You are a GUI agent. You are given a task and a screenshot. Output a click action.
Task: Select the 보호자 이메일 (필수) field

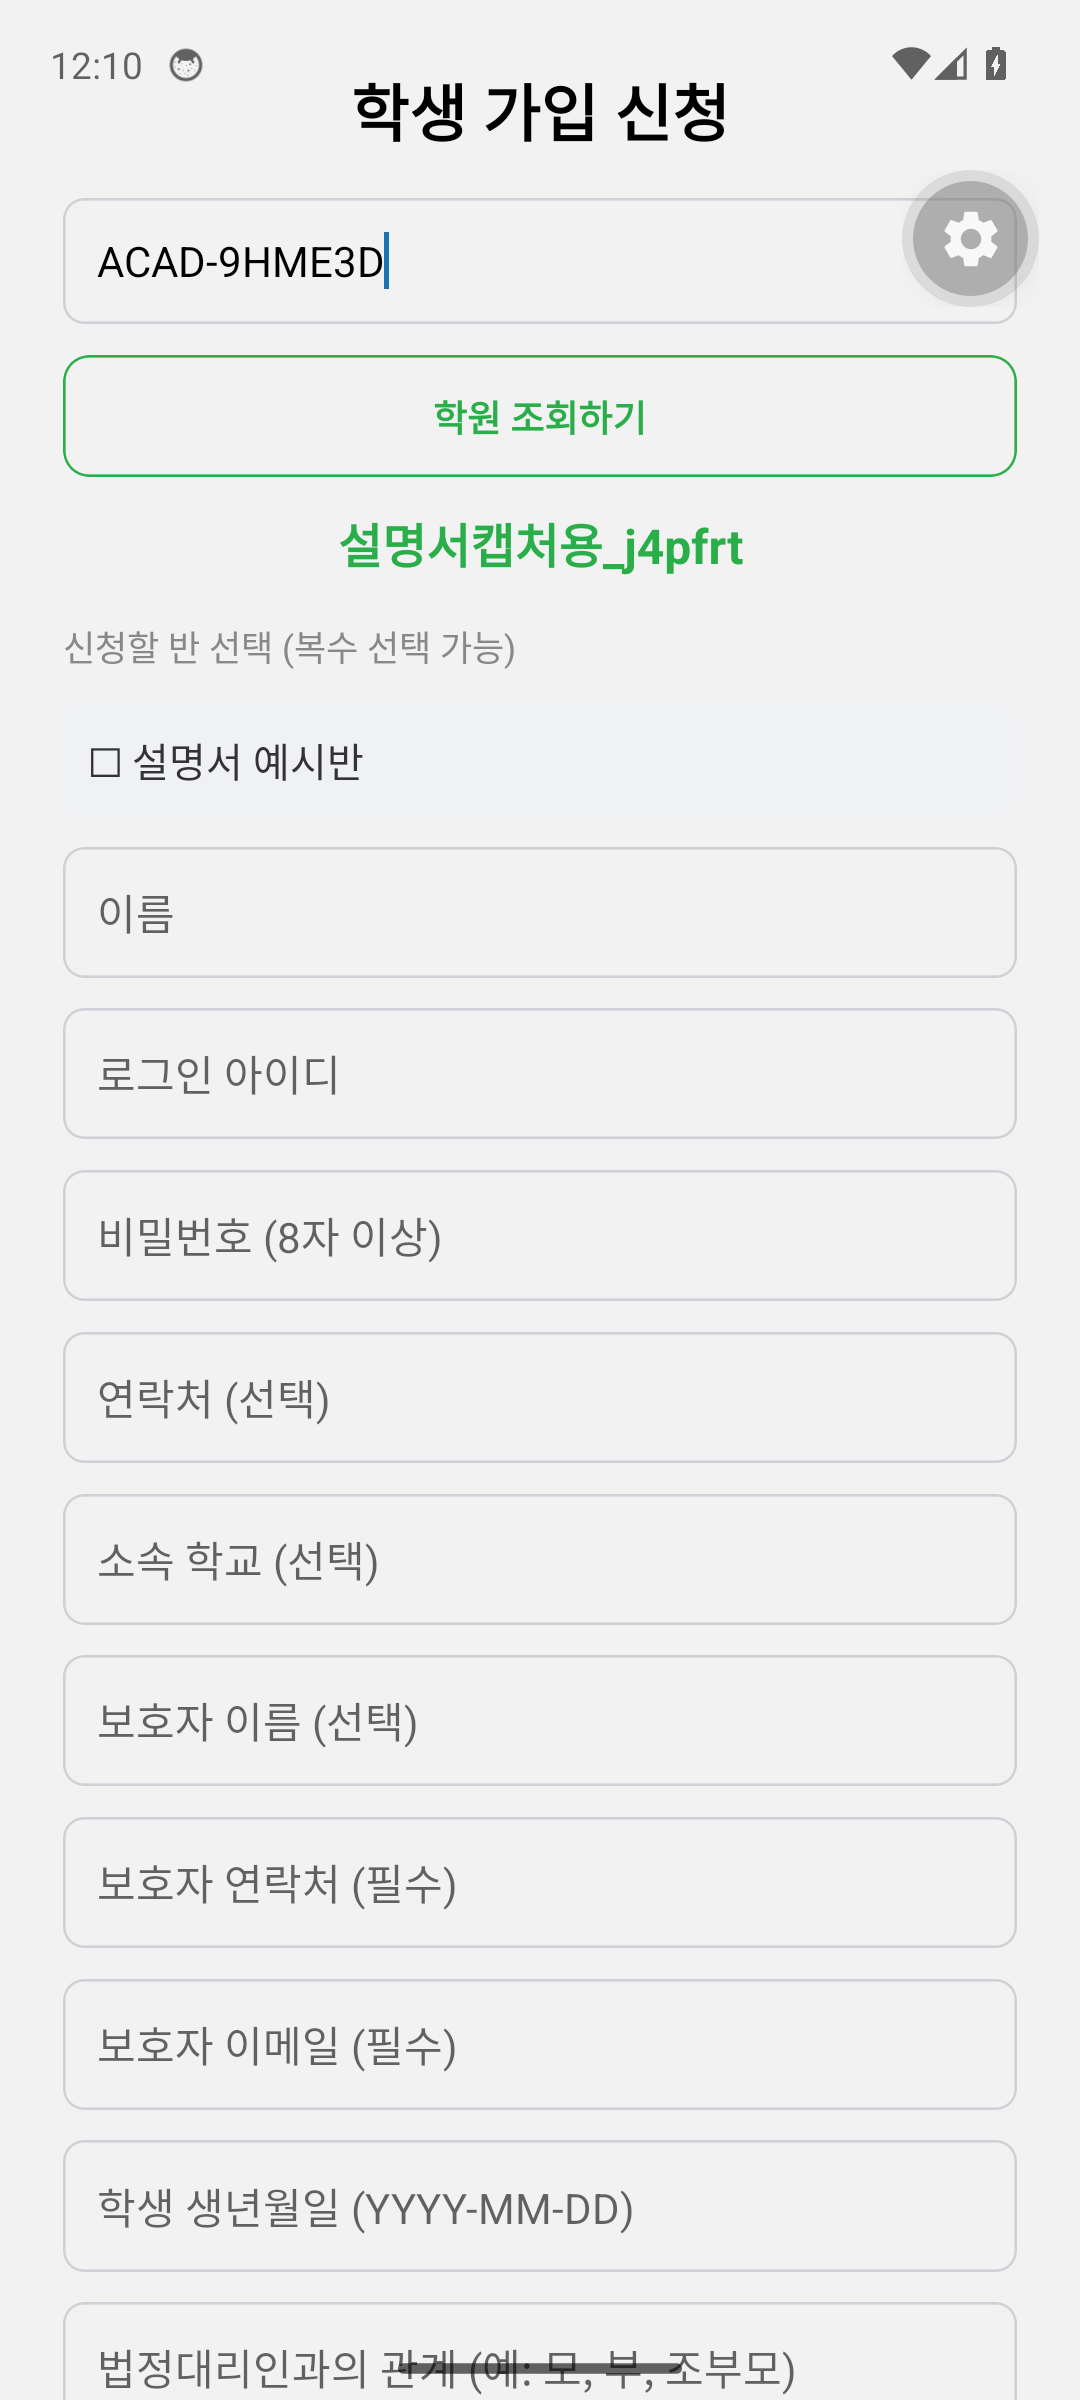coord(540,2045)
